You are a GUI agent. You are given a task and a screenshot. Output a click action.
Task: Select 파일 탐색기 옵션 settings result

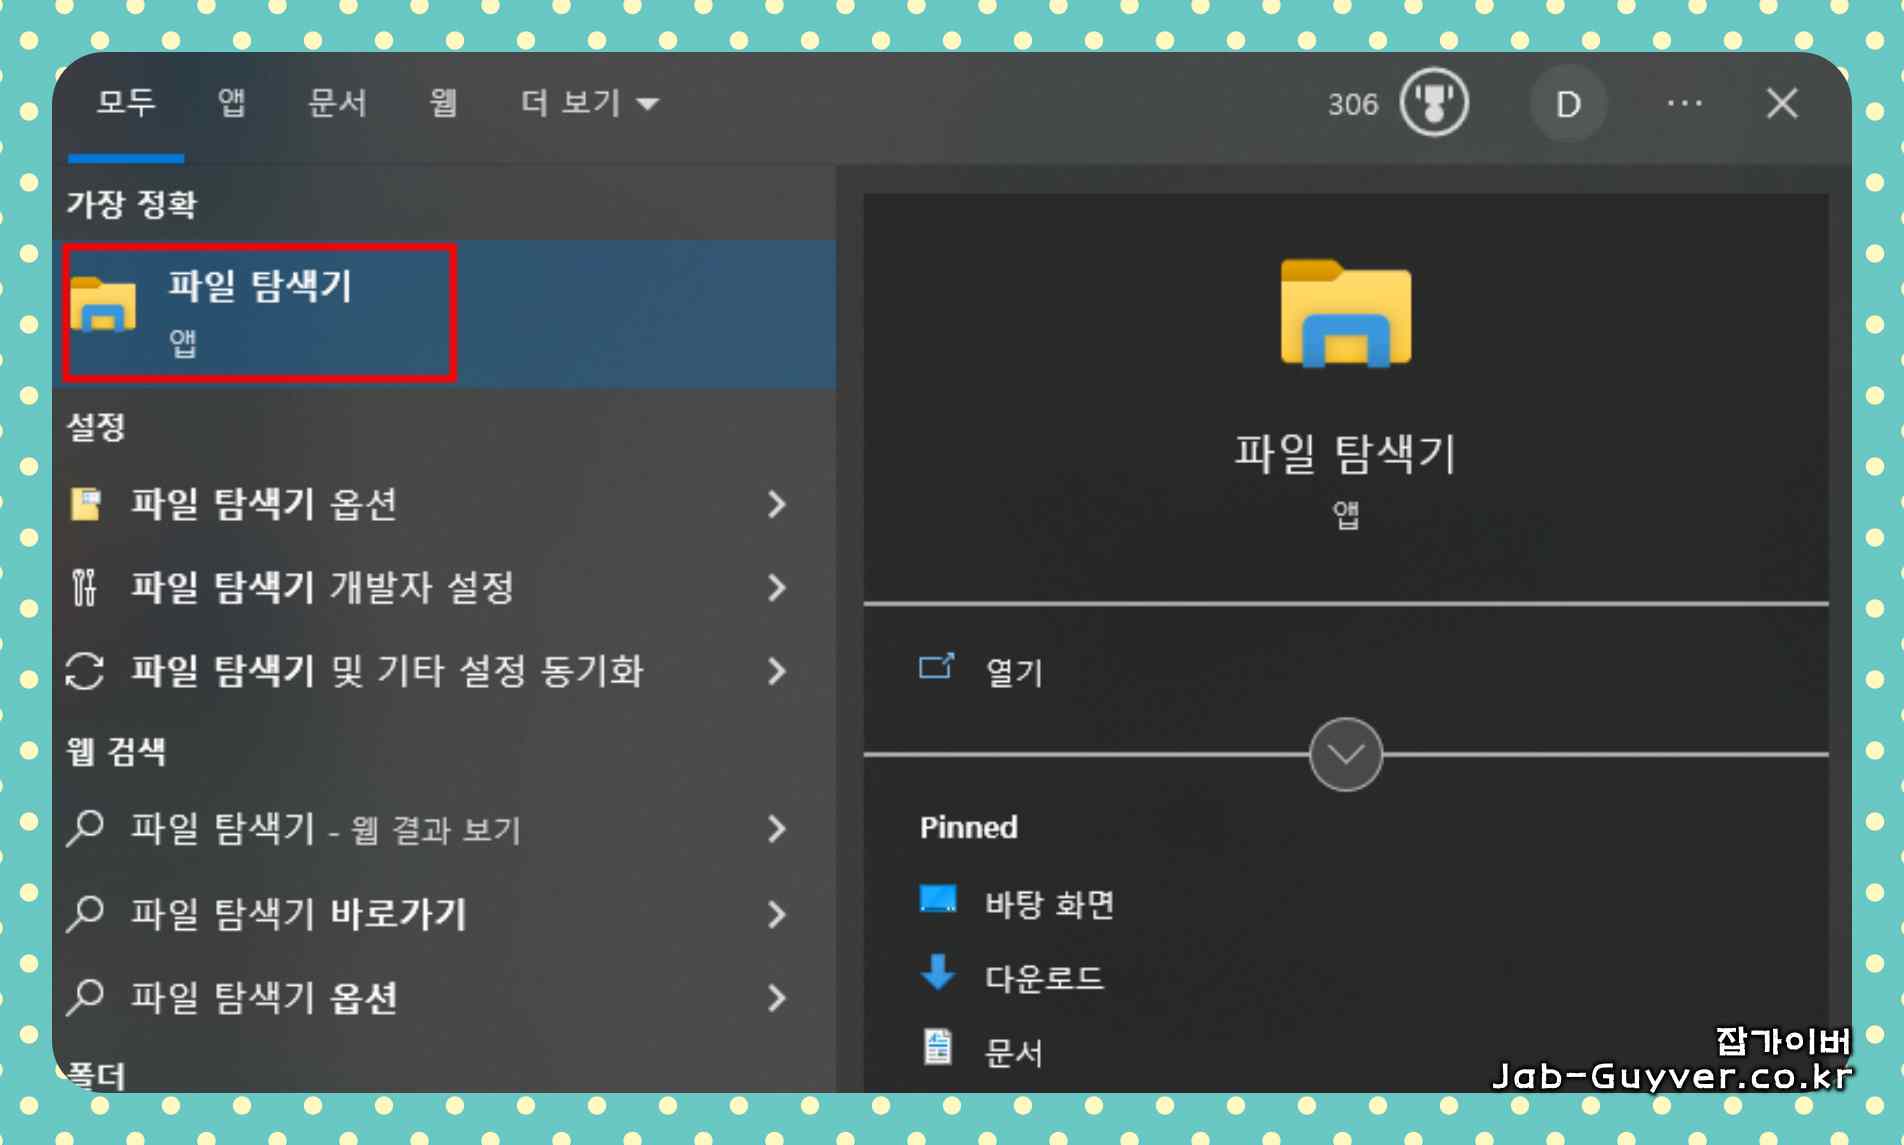(x=445, y=504)
